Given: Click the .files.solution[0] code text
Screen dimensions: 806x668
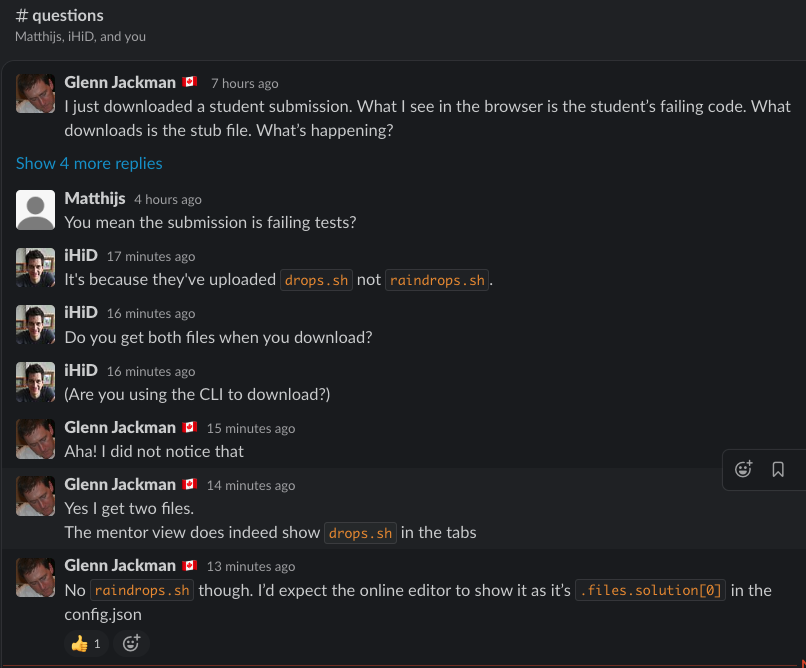Looking at the screenshot, I should tap(650, 590).
